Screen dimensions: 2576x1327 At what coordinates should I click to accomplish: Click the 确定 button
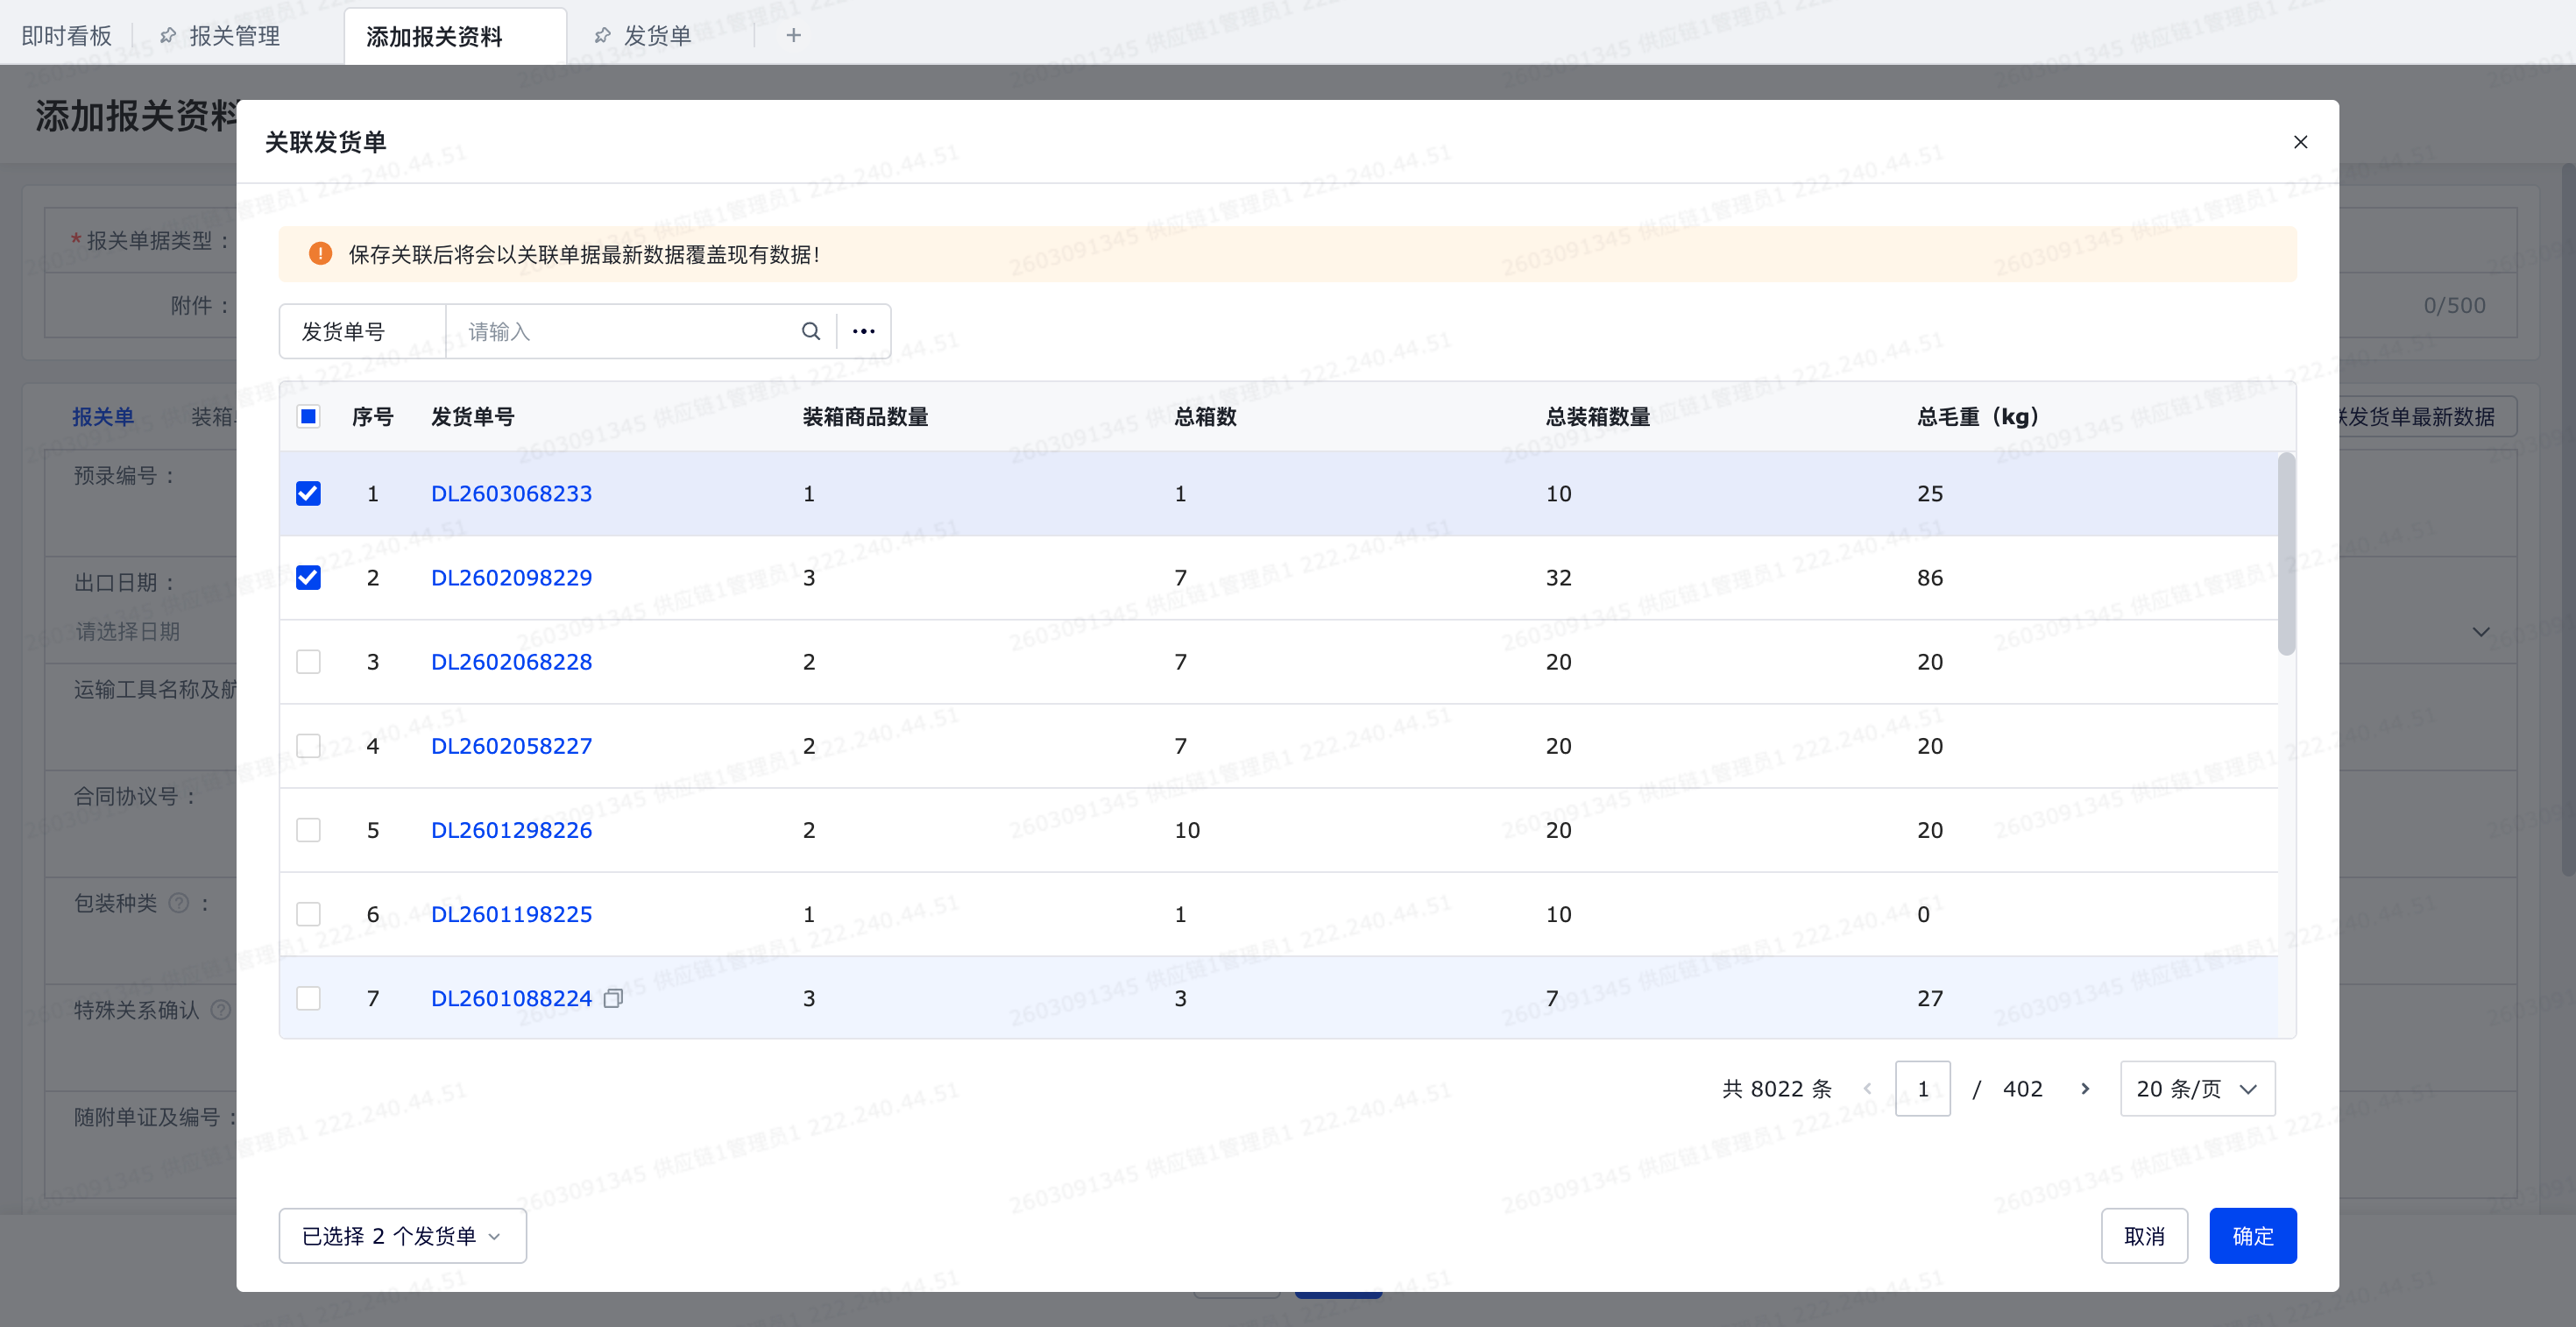[x=2252, y=1236]
